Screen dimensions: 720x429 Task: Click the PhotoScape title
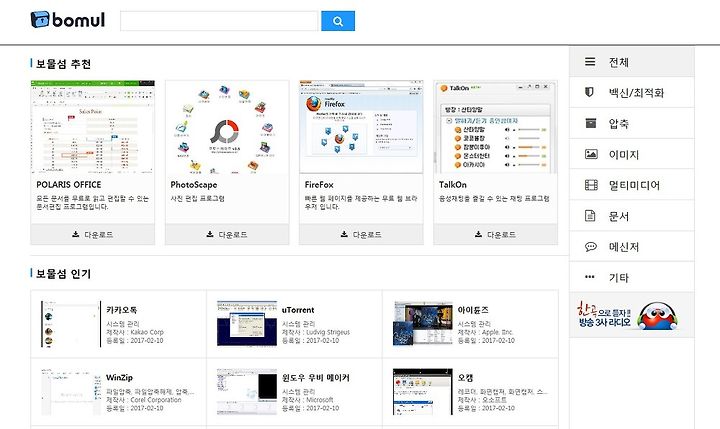pyautogui.click(x=194, y=185)
